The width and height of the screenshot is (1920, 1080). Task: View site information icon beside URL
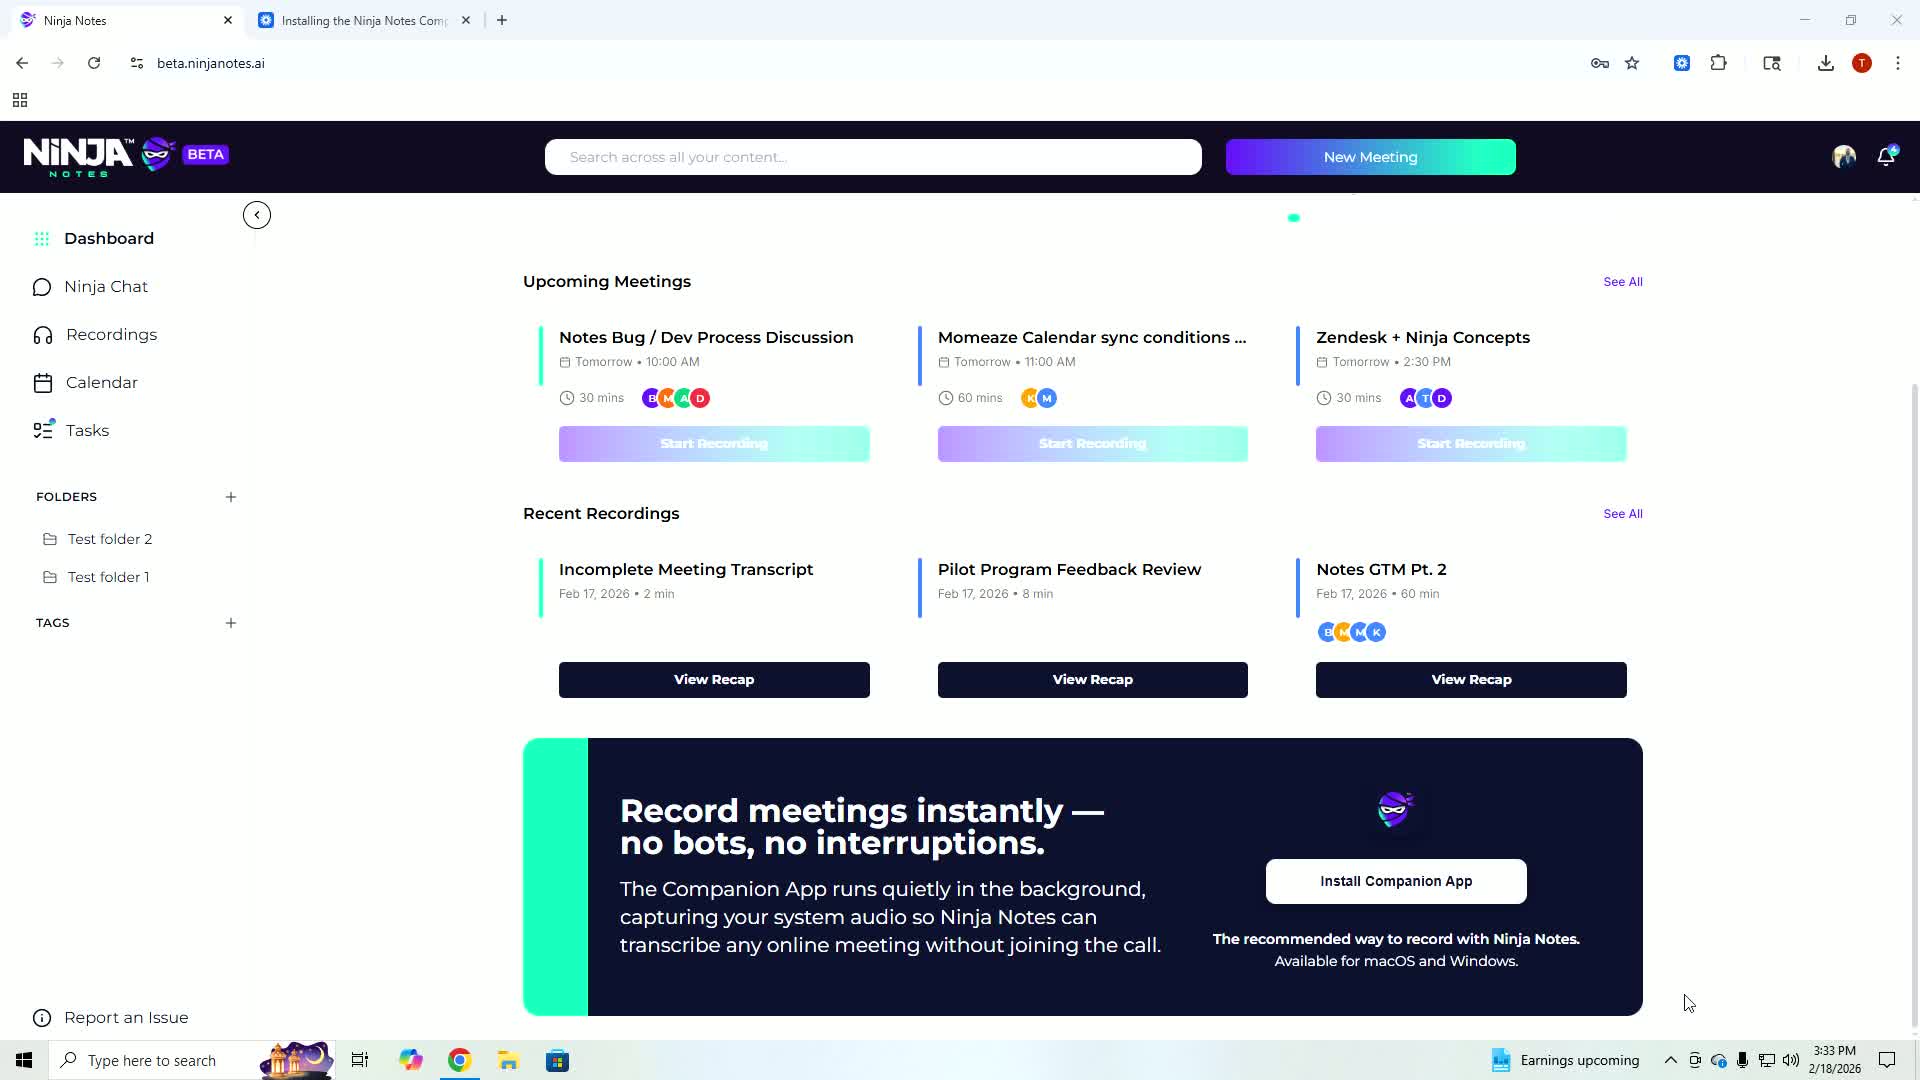pos(137,63)
